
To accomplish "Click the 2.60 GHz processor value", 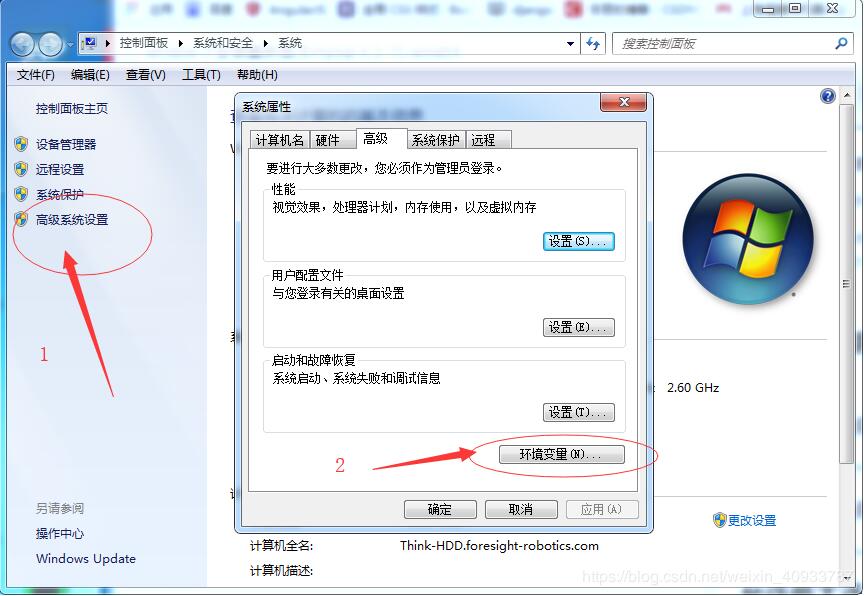I will click(x=693, y=388).
